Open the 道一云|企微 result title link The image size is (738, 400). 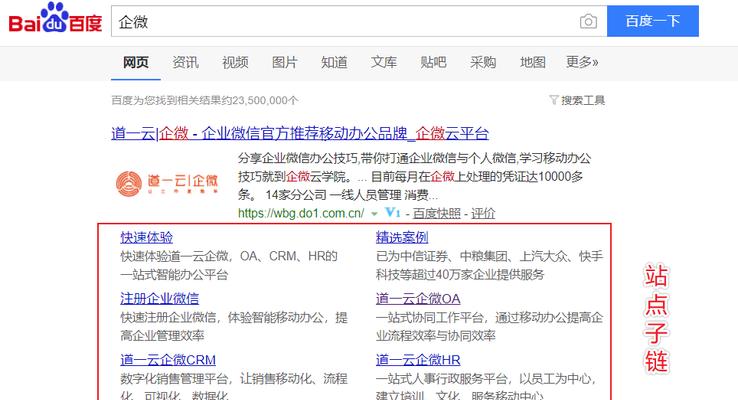tap(300, 134)
